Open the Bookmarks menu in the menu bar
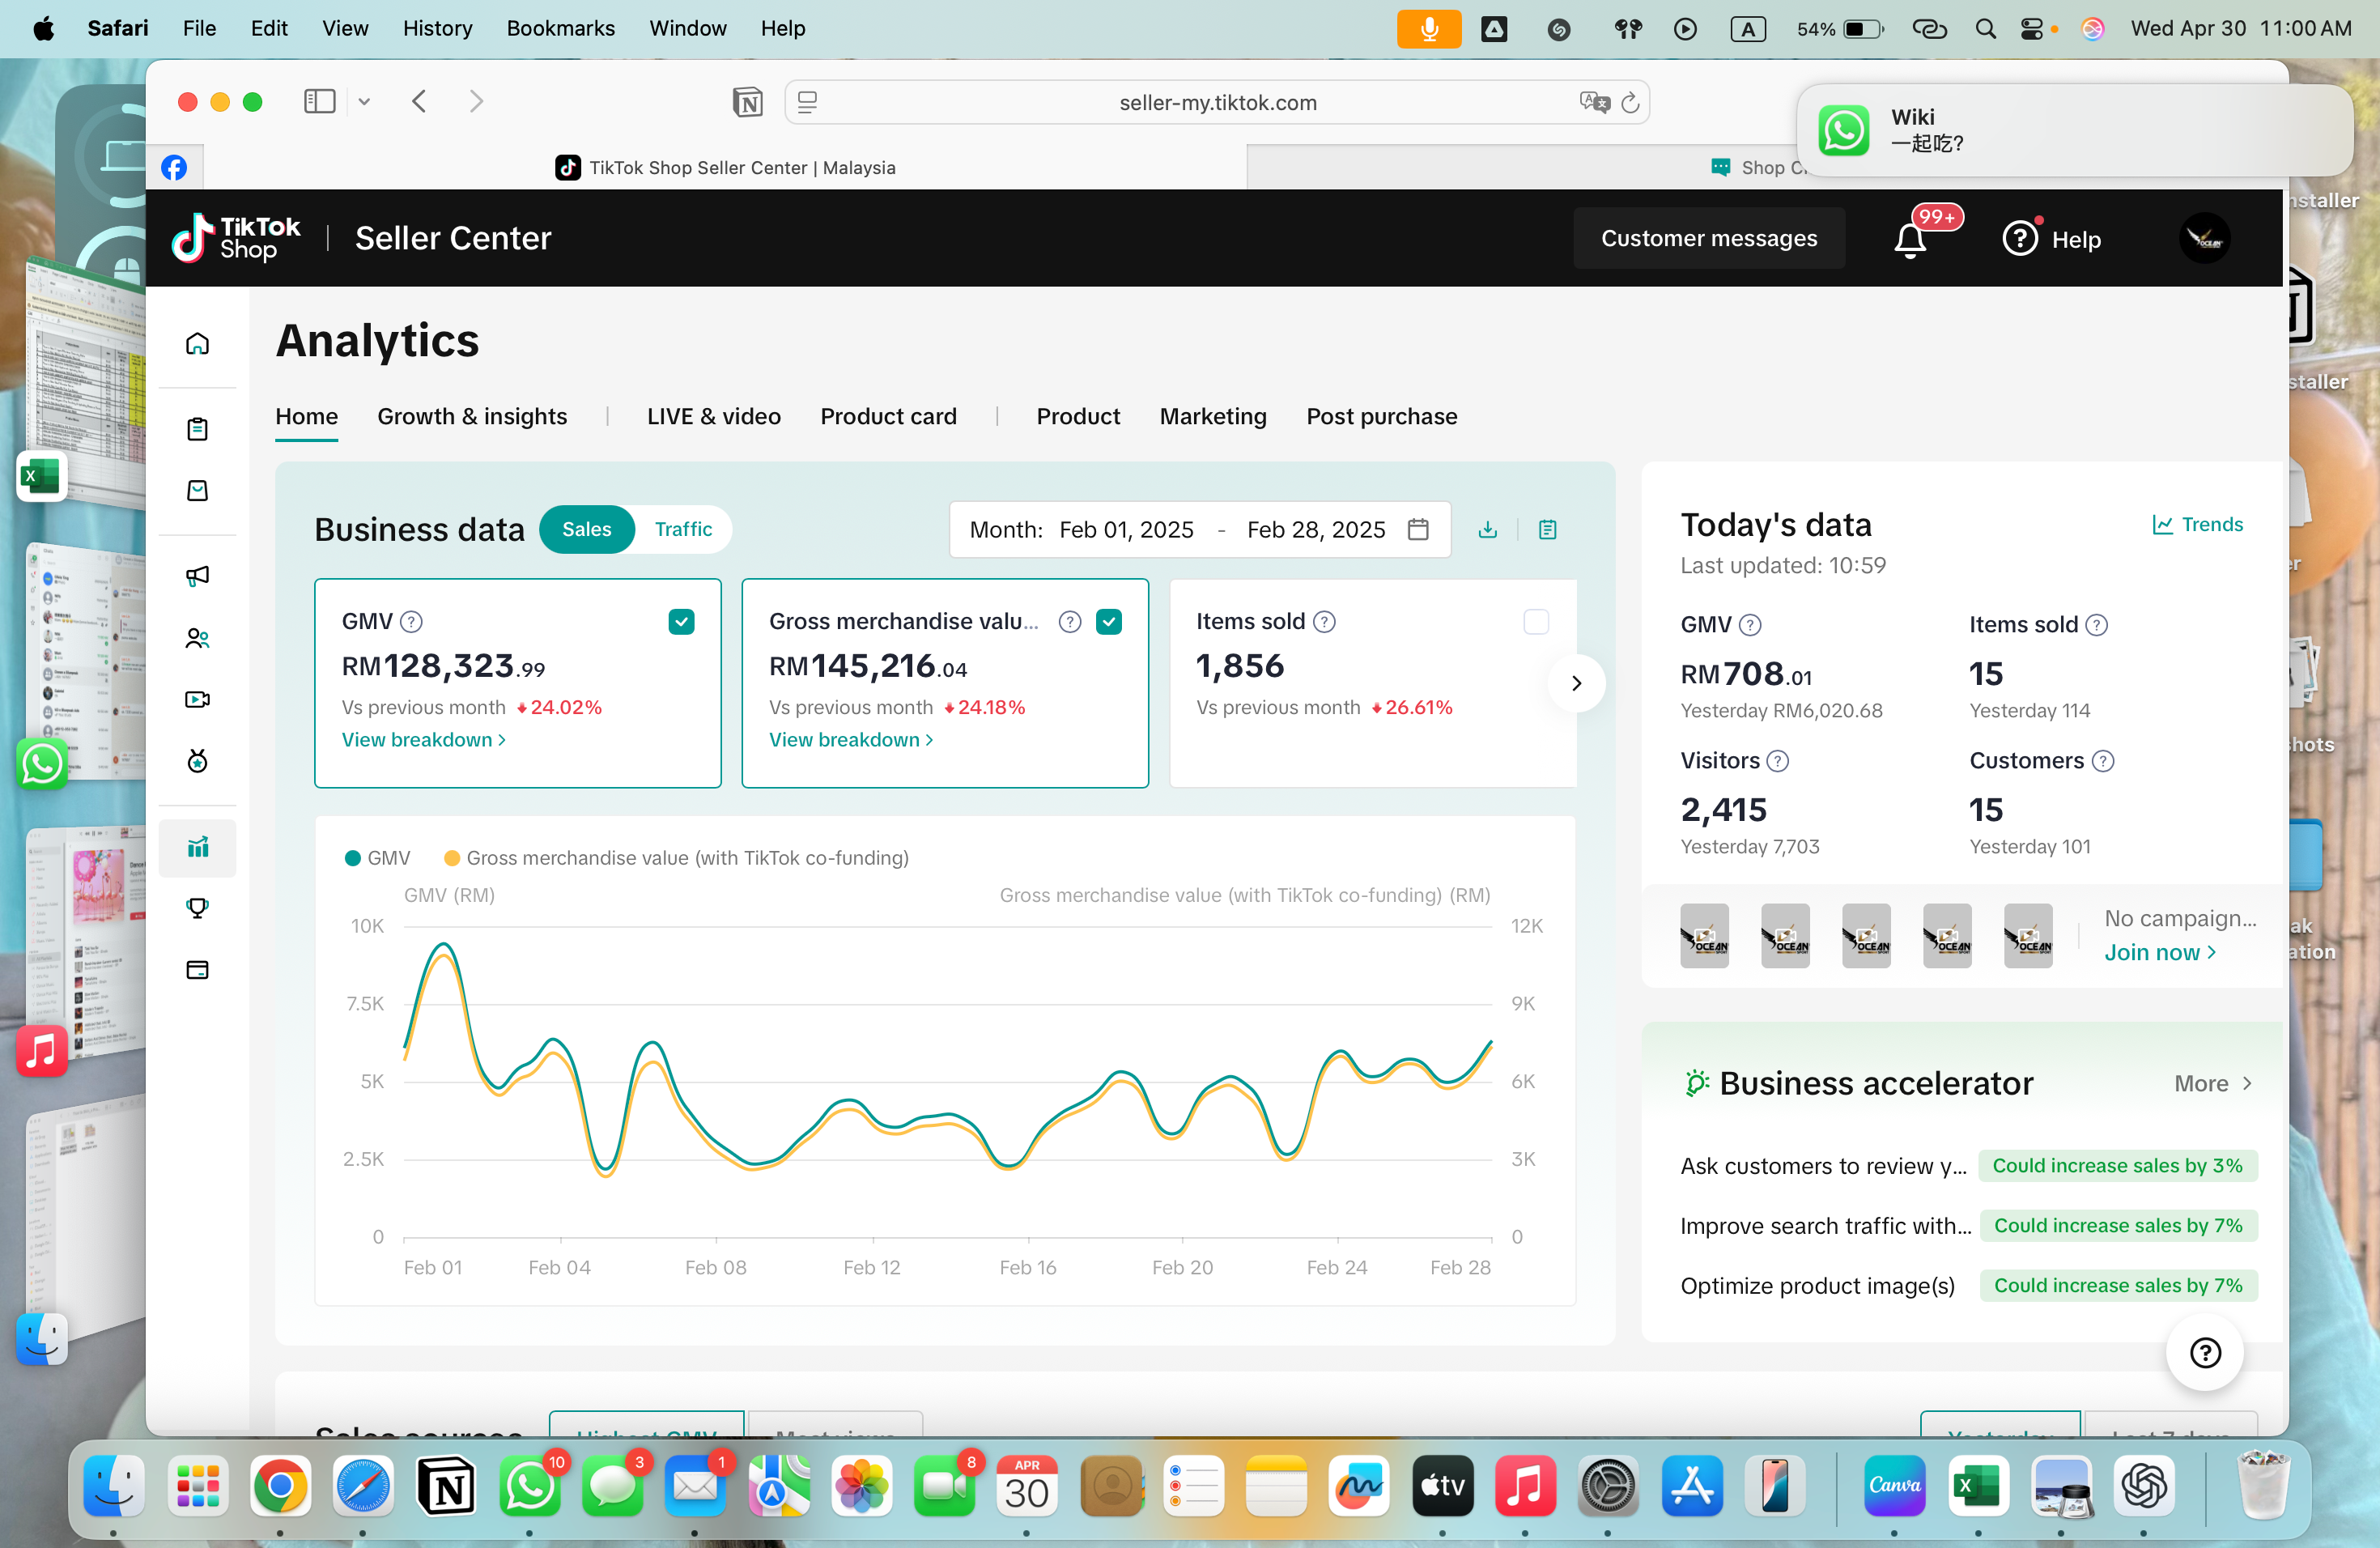2380x1548 pixels. pos(560,28)
